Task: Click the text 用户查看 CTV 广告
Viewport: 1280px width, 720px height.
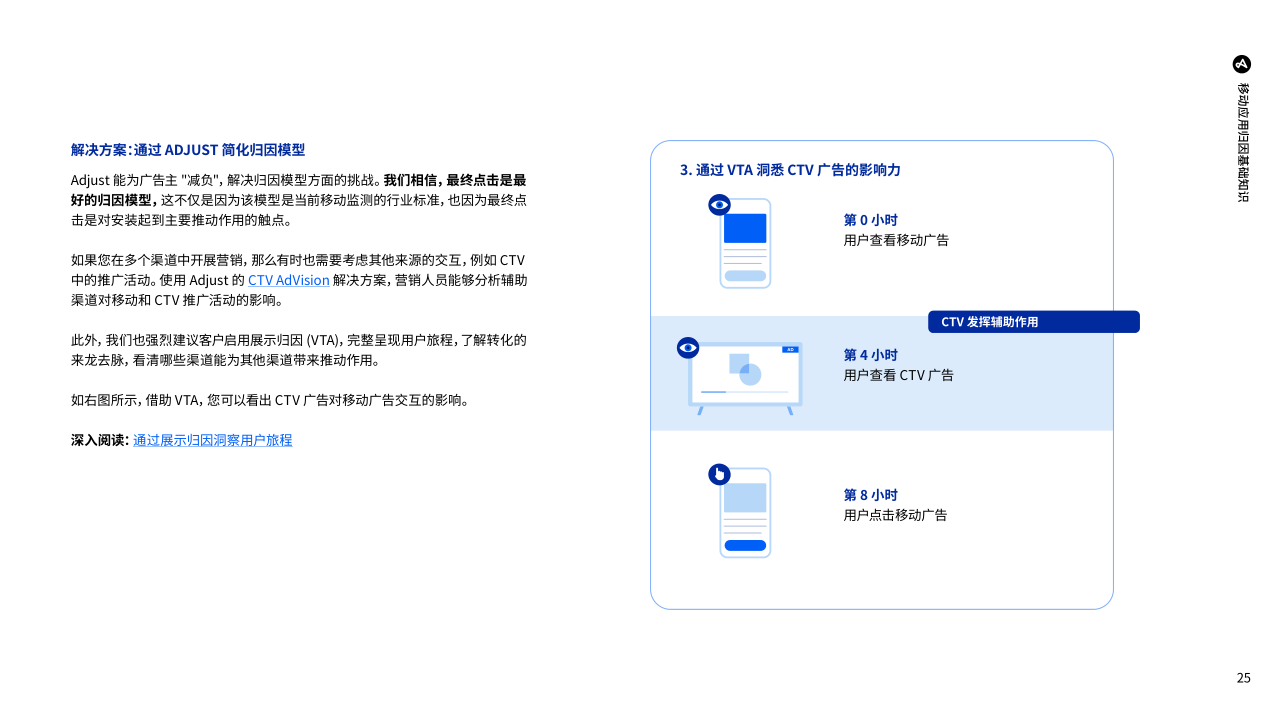Action: pos(899,375)
